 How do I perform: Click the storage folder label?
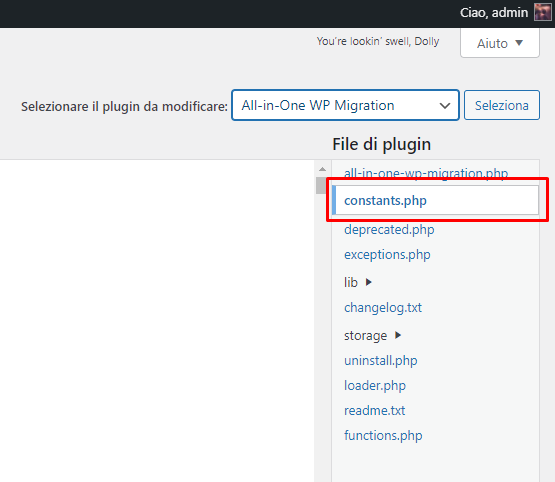[x=366, y=335]
